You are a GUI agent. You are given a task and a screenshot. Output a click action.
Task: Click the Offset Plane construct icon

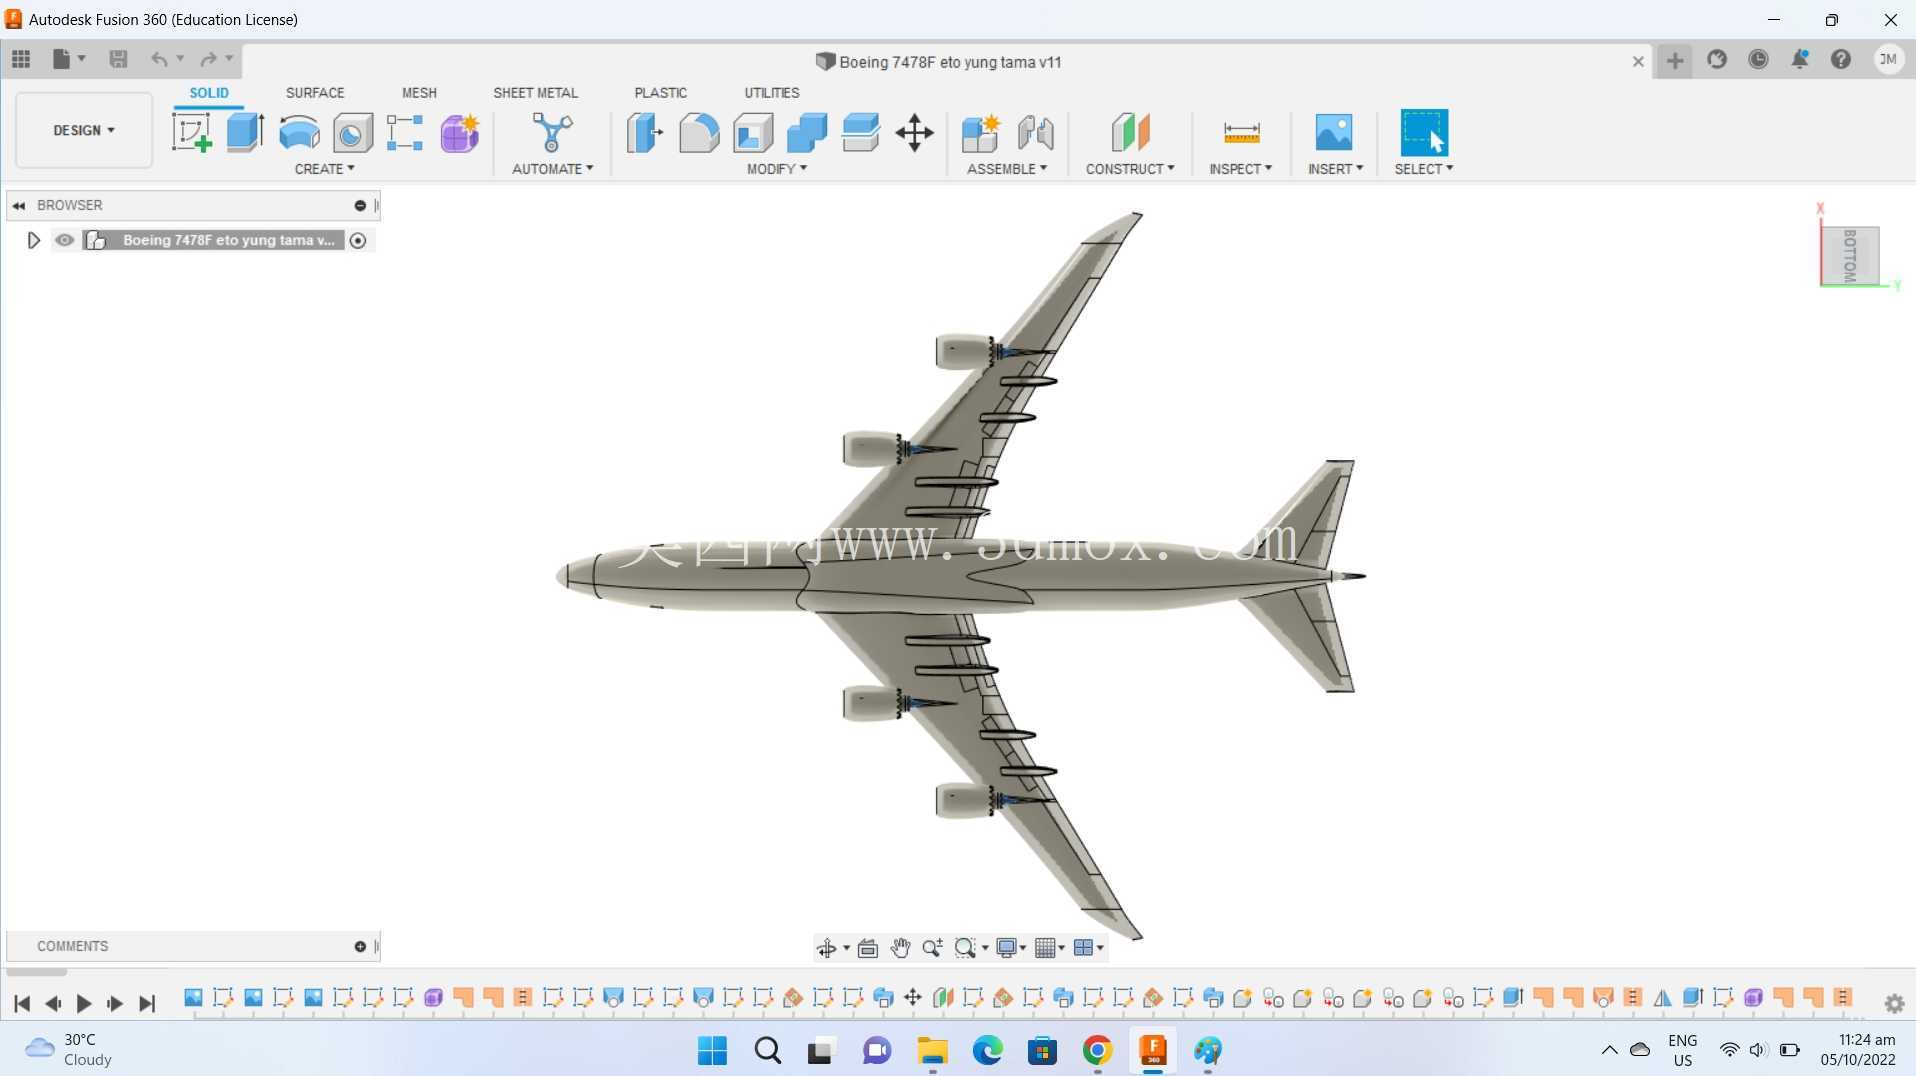pyautogui.click(x=1130, y=132)
